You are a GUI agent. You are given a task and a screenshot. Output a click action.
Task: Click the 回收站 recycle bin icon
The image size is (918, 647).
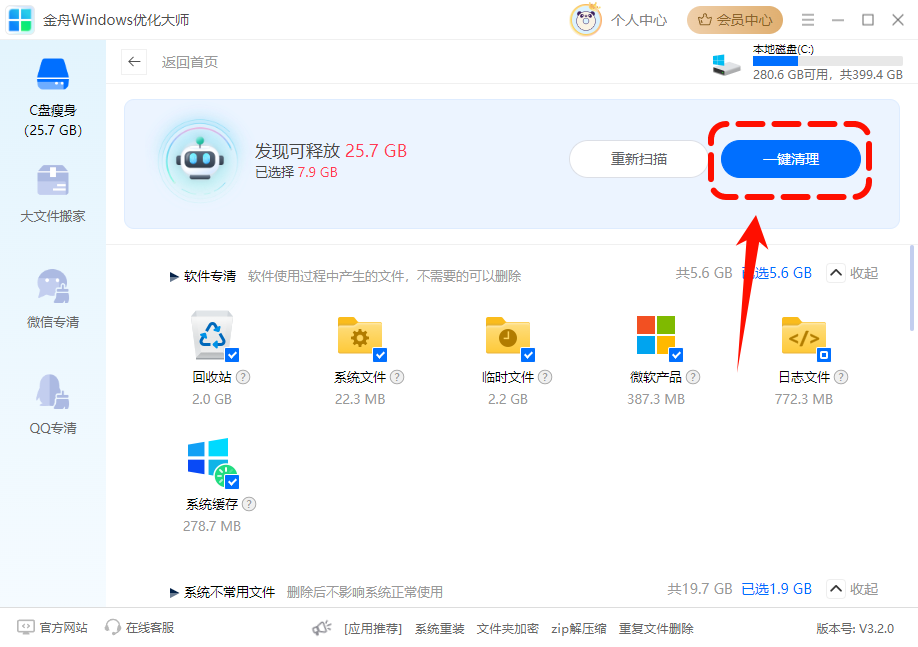click(212, 334)
